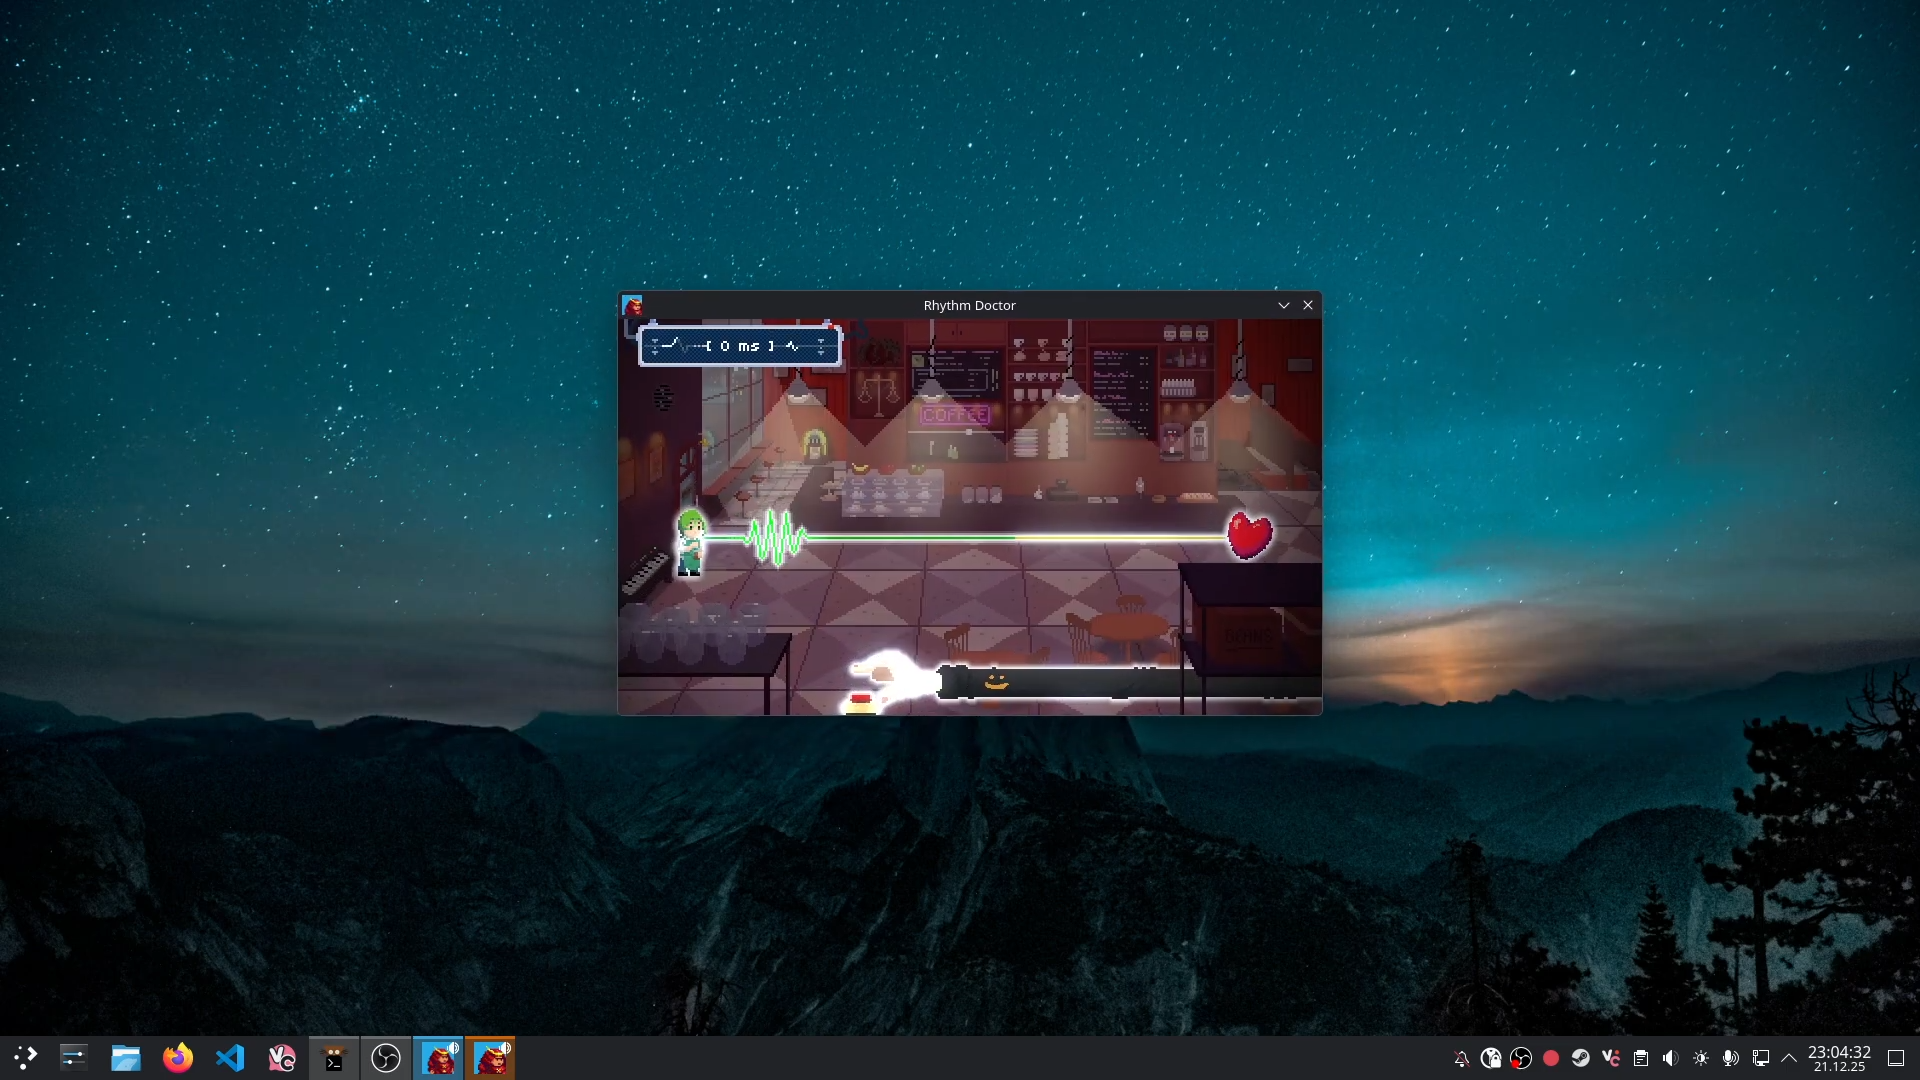Toggle do-not-disturb on the notifications bell
Viewport: 1920px width, 1080px height.
click(1462, 1058)
